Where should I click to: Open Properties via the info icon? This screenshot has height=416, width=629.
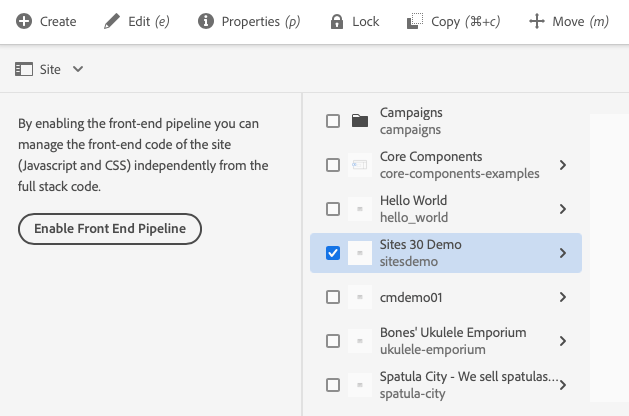point(206,21)
